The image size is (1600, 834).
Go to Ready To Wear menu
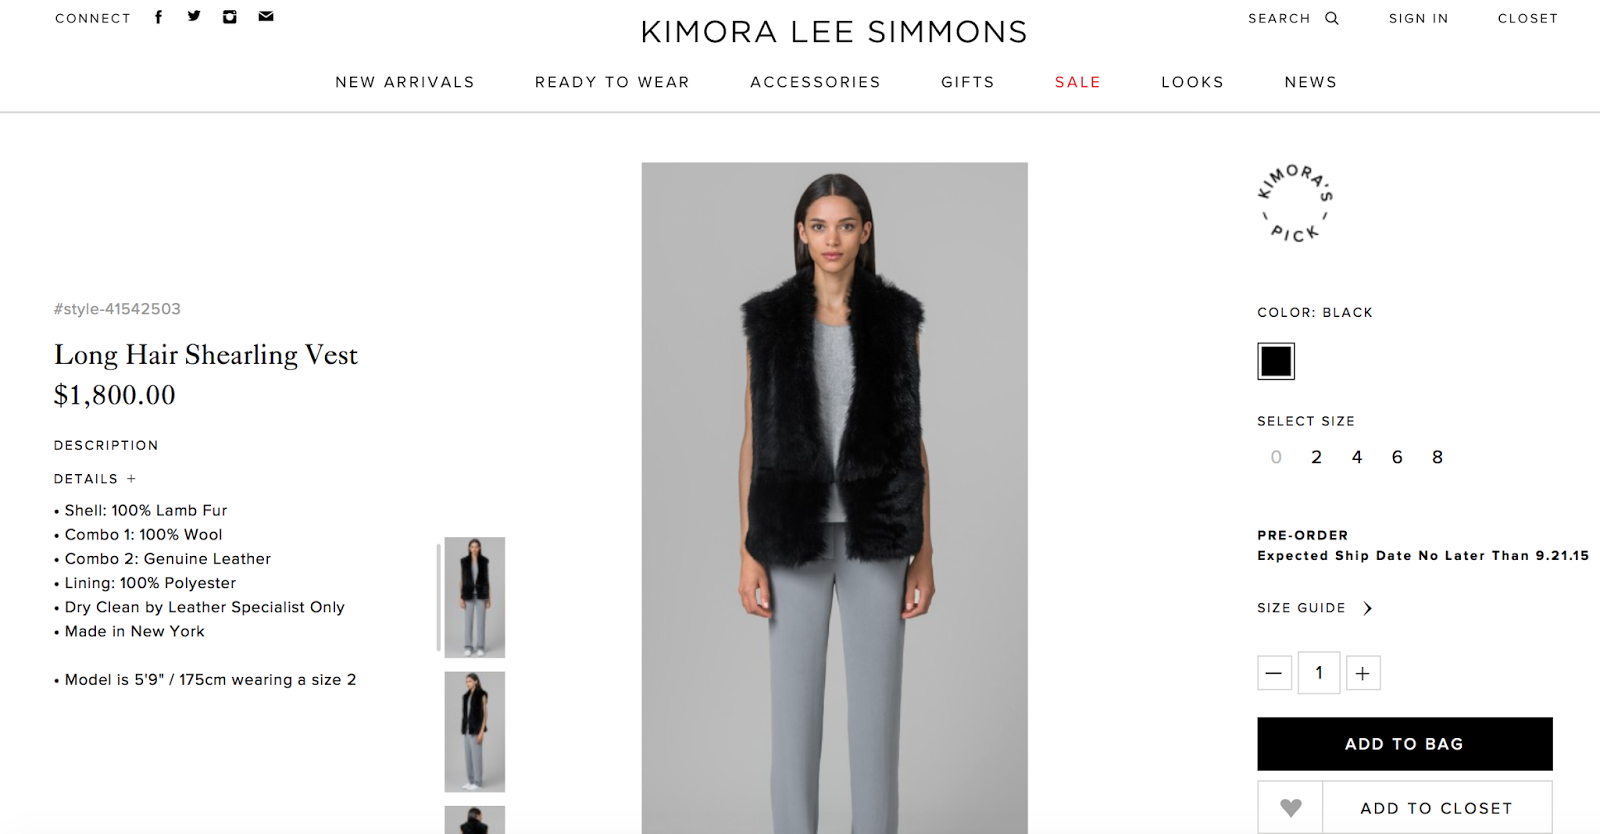612,82
